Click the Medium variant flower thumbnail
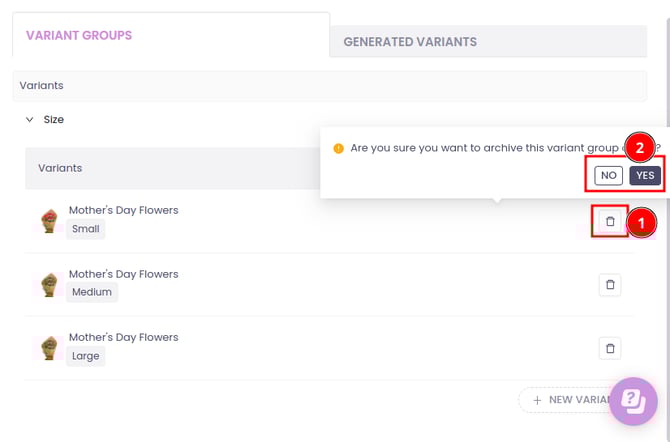The height and width of the screenshot is (442, 670). pos(48,285)
